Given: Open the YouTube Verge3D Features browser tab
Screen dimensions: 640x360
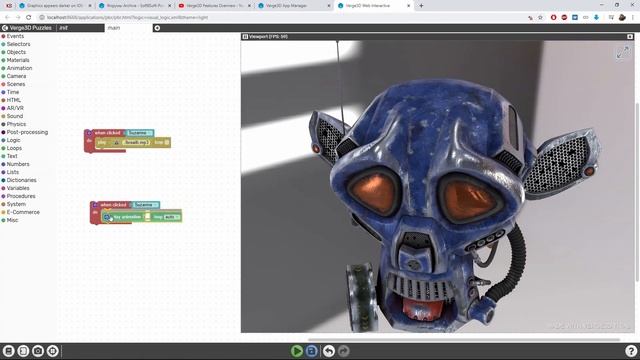Looking at the screenshot, I should (x=215, y=6).
